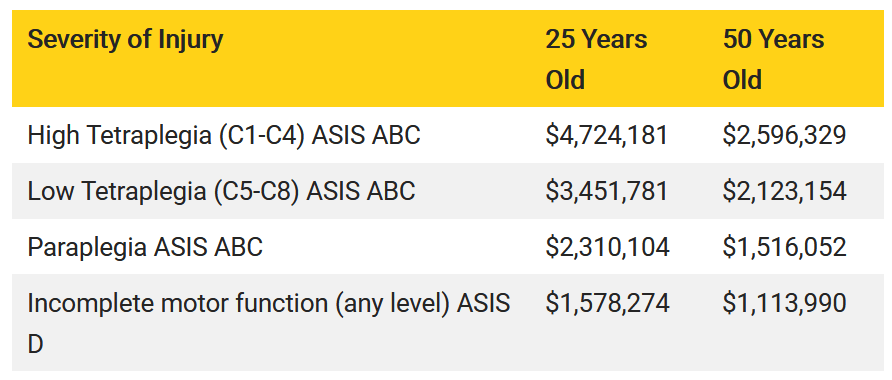
Task: Click the word Old under 25 Years
Action: (x=565, y=80)
